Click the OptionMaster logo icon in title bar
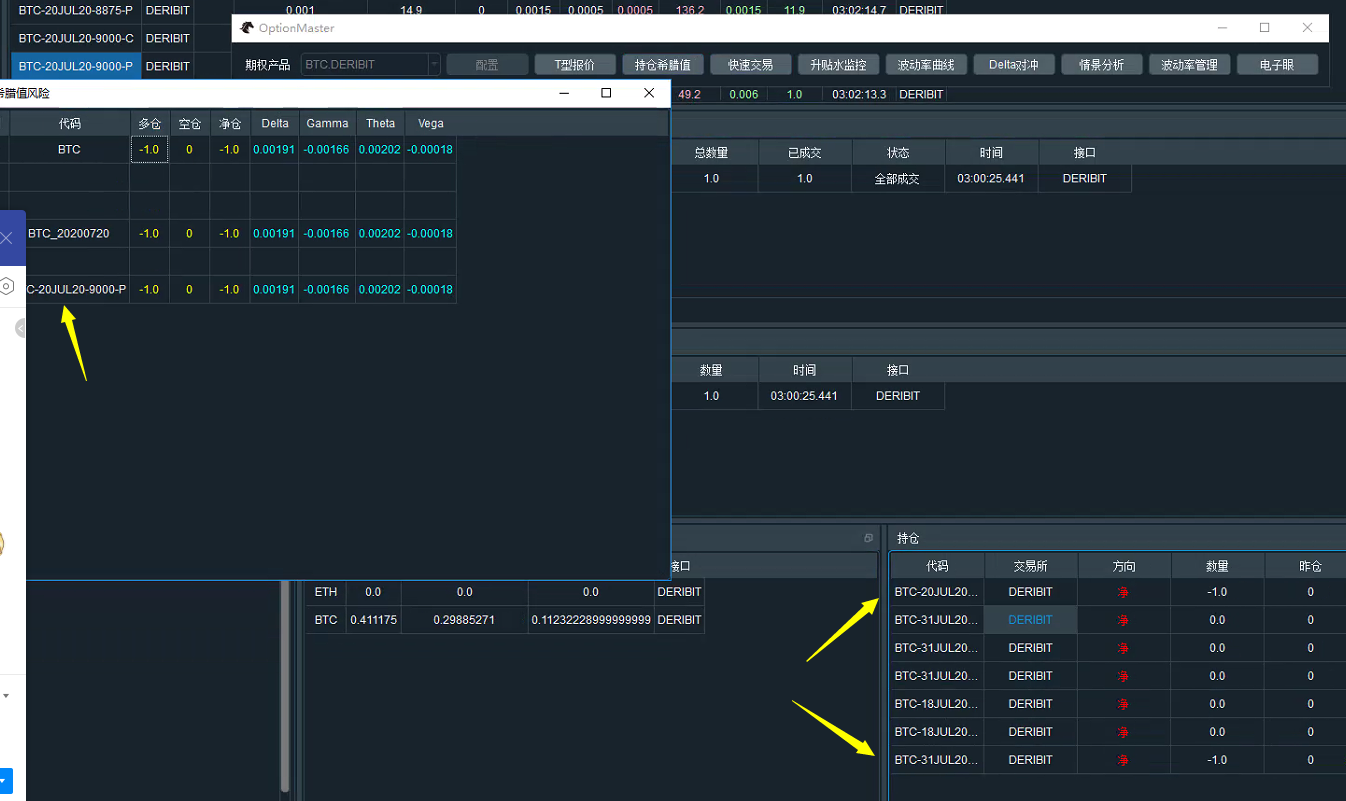Viewport: 1346px width, 801px height. click(x=246, y=28)
